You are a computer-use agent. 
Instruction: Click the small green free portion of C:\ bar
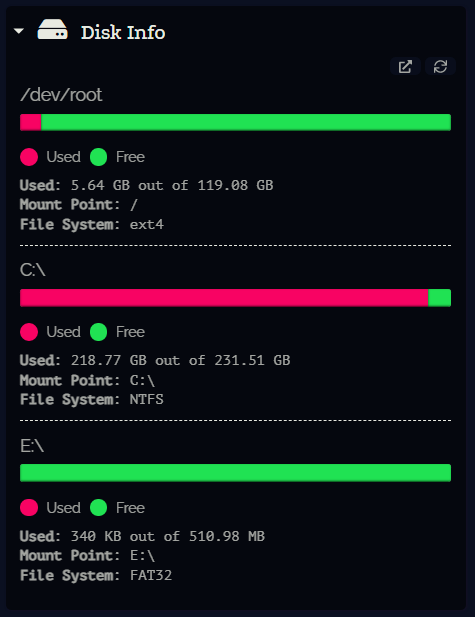pos(440,298)
